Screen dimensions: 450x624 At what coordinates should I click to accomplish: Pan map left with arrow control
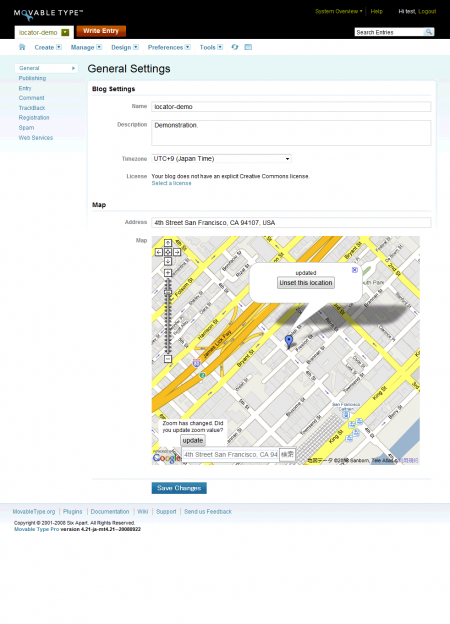159,252
